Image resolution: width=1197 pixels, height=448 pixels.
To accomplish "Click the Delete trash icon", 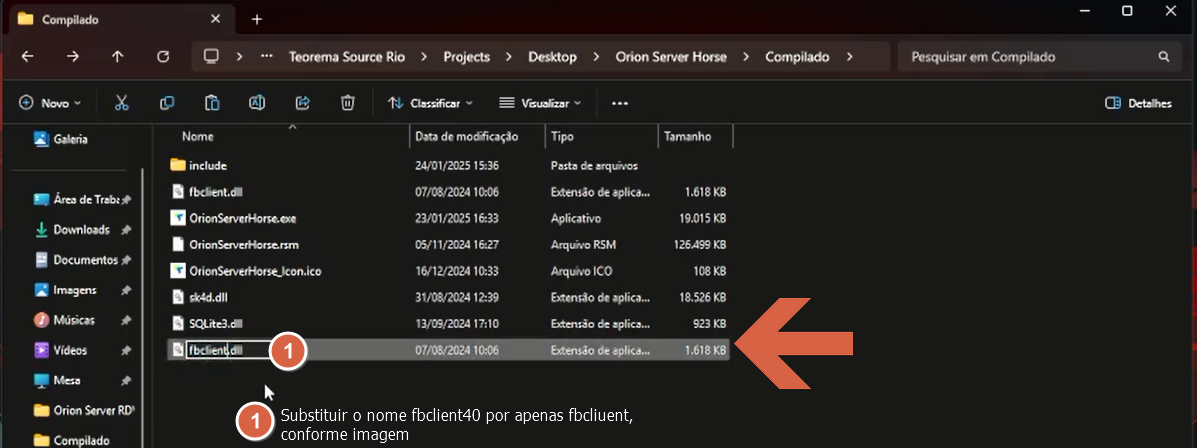I will point(347,103).
